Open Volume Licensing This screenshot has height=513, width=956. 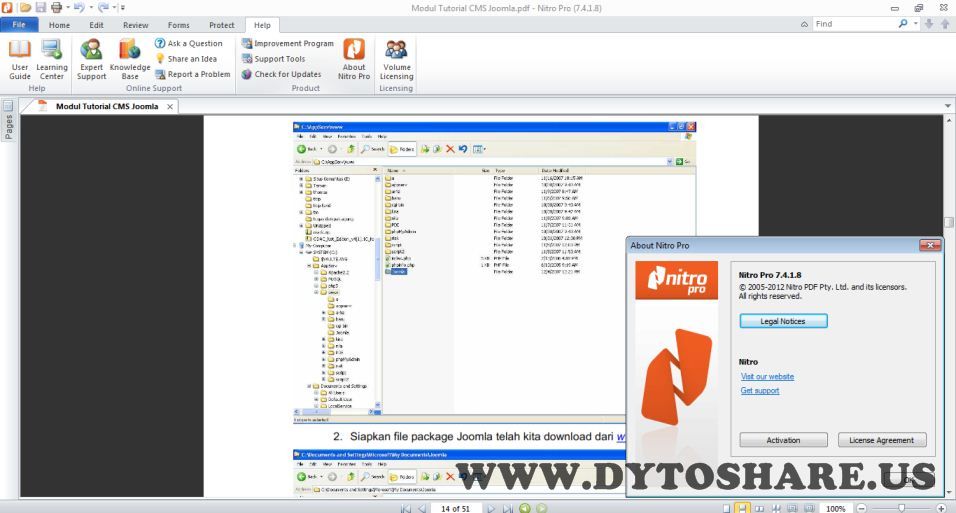tap(396, 59)
